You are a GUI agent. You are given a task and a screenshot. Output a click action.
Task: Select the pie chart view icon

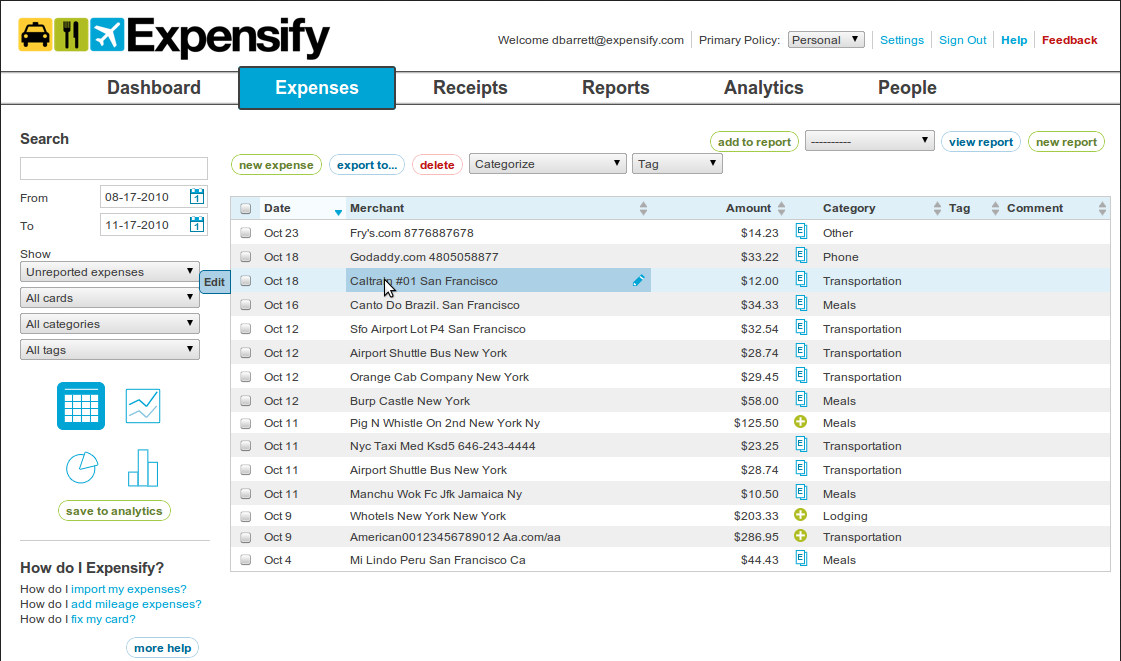81,467
